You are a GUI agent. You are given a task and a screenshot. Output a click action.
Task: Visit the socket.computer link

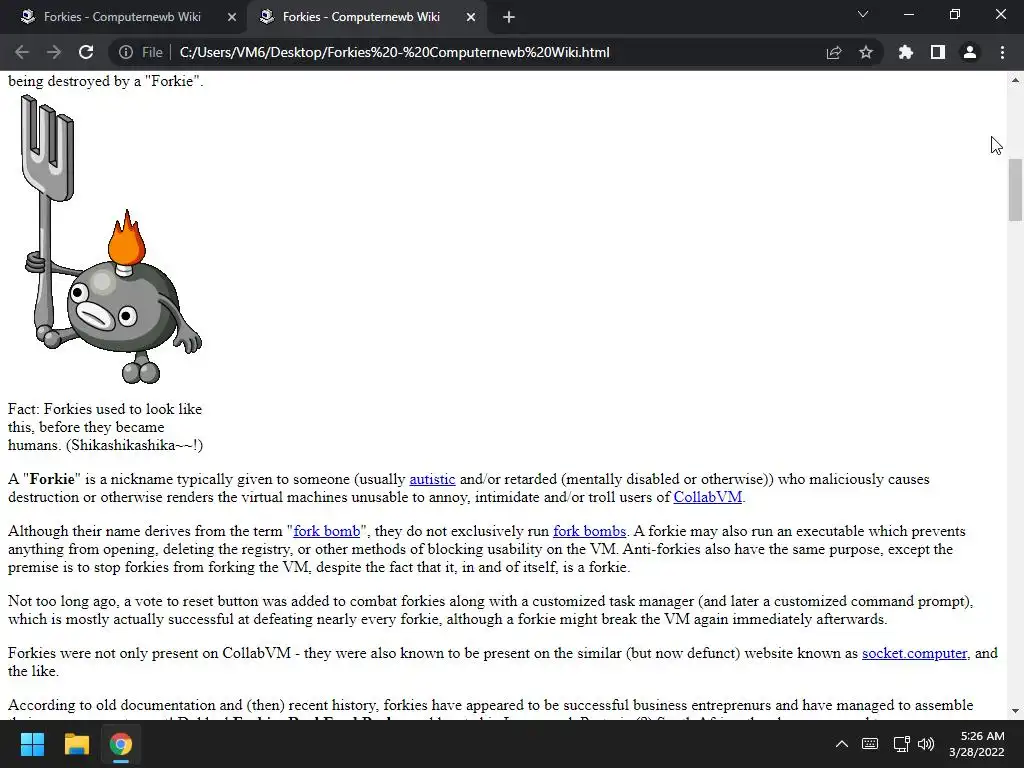coord(914,653)
